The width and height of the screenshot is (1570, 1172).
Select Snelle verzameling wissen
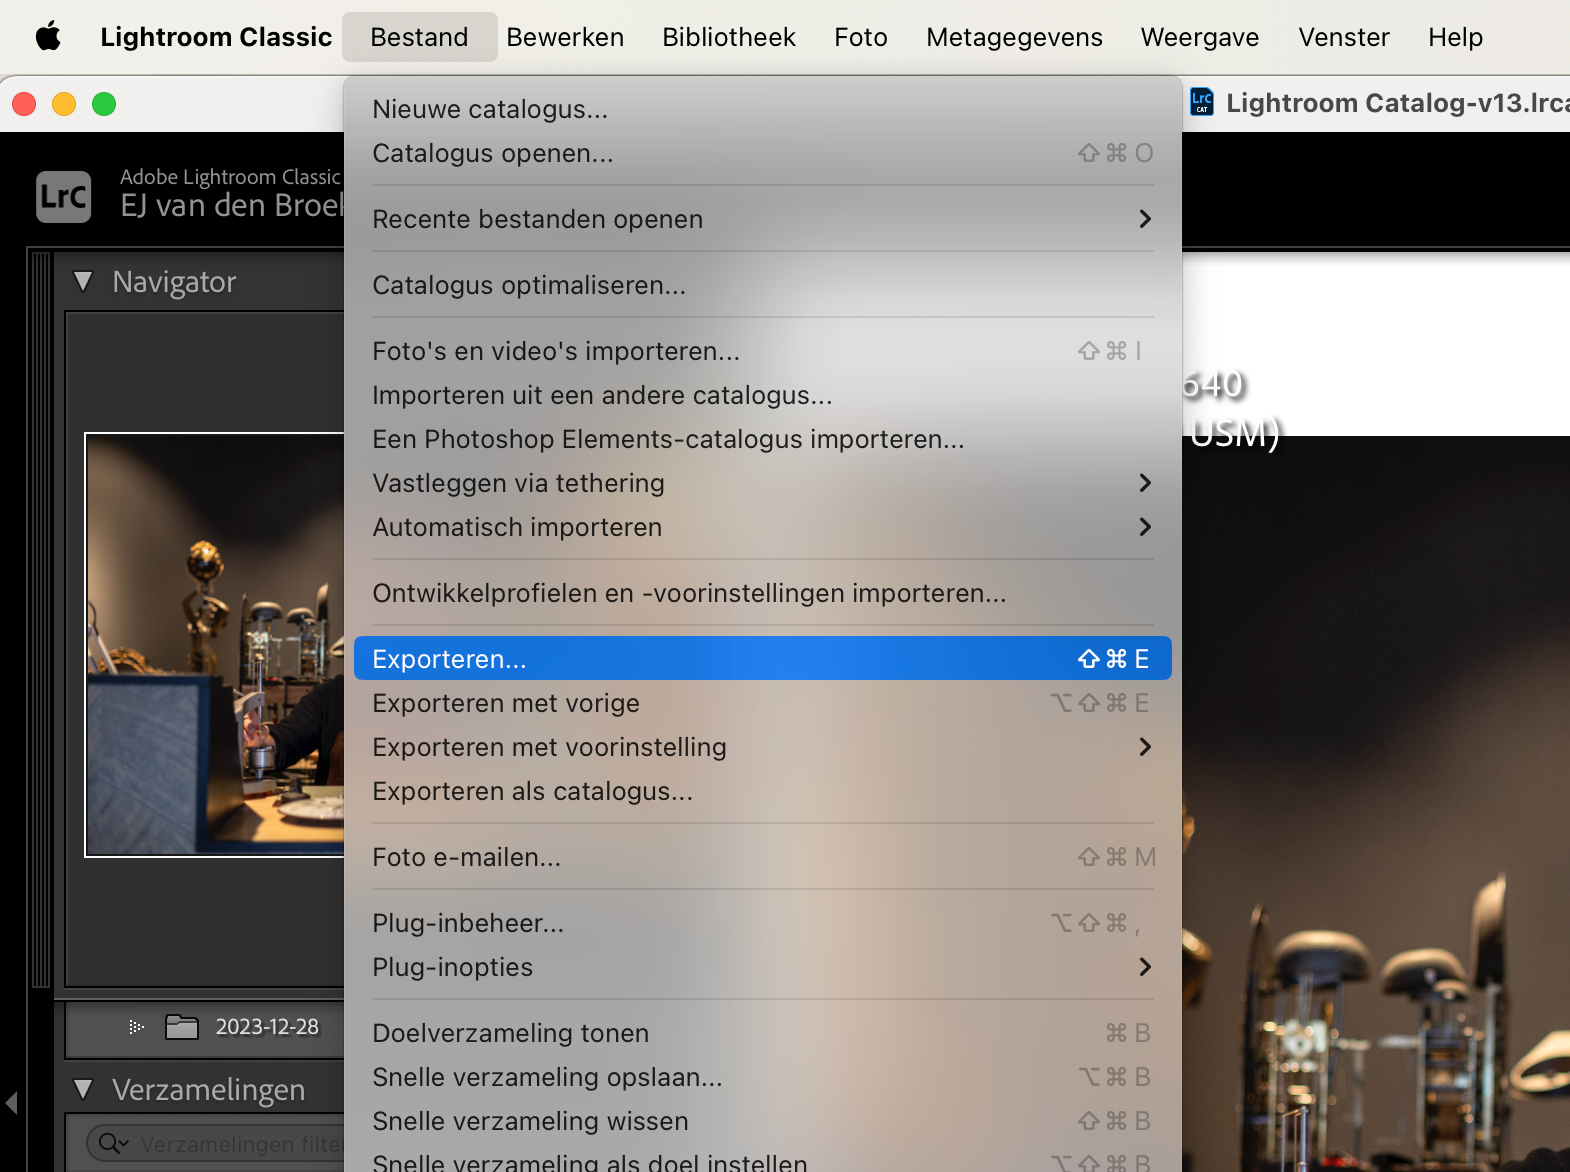click(x=762, y=1121)
